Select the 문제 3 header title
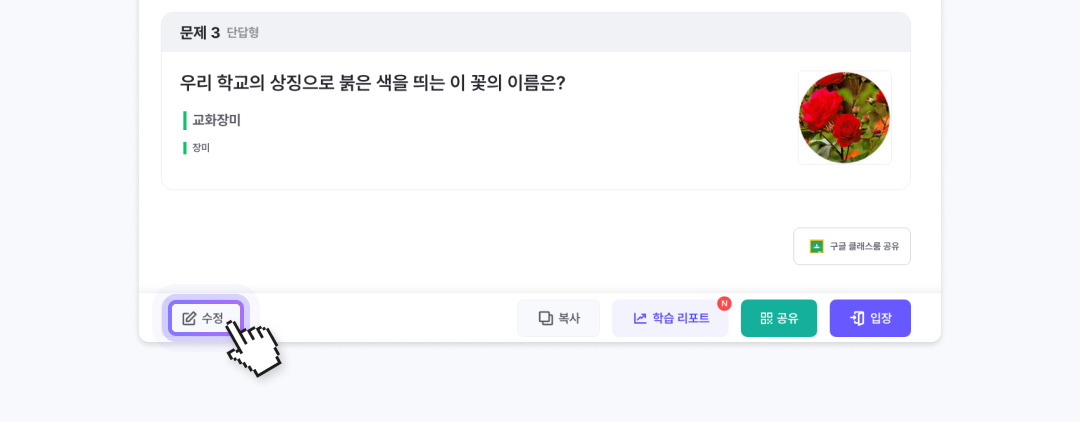Screen dimensions: 1080x422 pyautogui.click(x=200, y=33)
